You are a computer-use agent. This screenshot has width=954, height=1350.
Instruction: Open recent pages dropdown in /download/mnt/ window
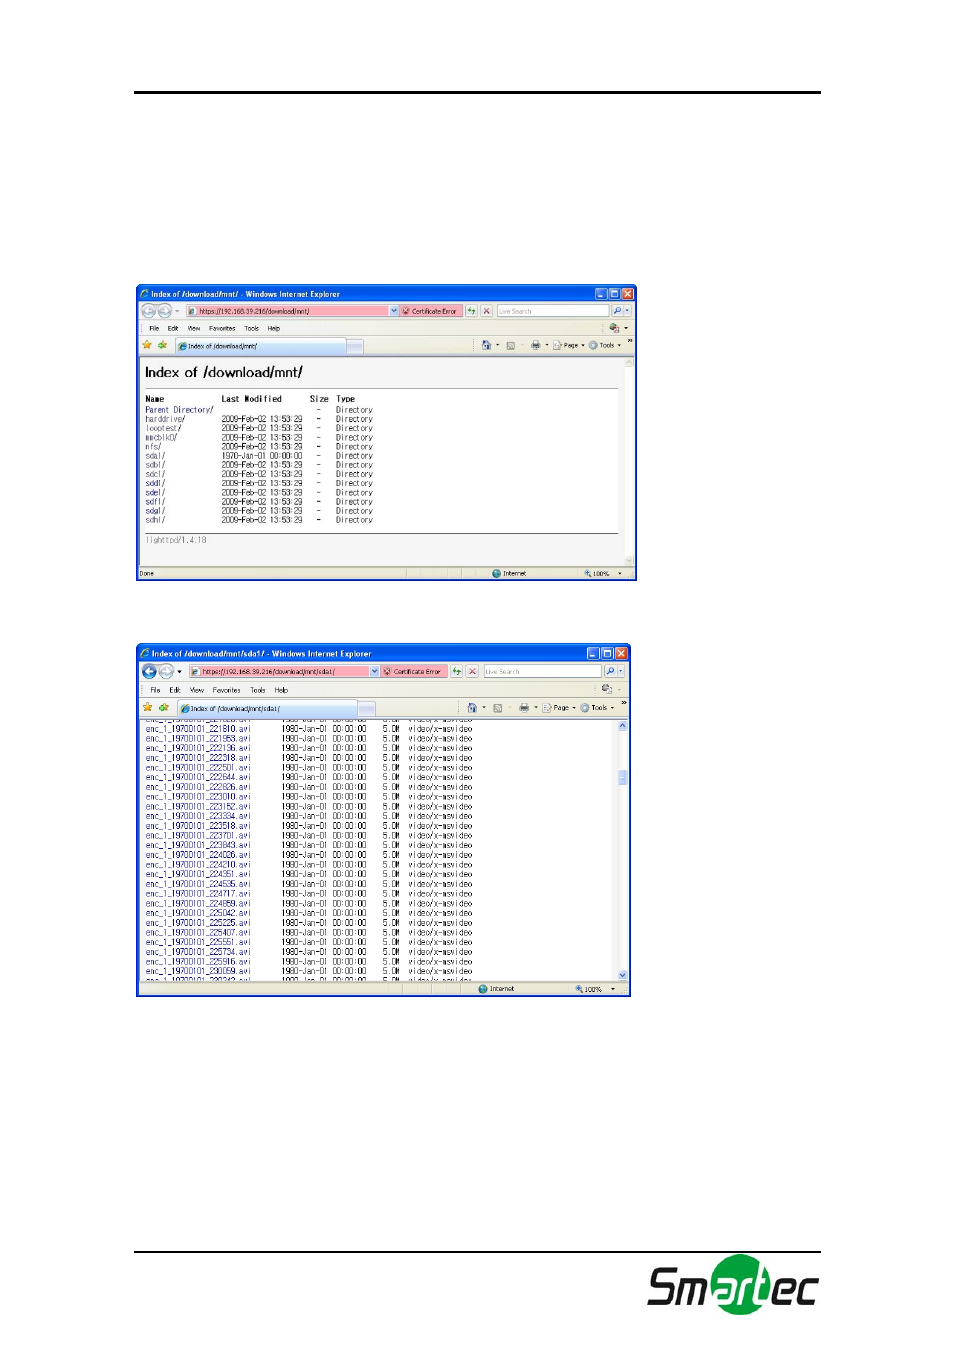177,311
